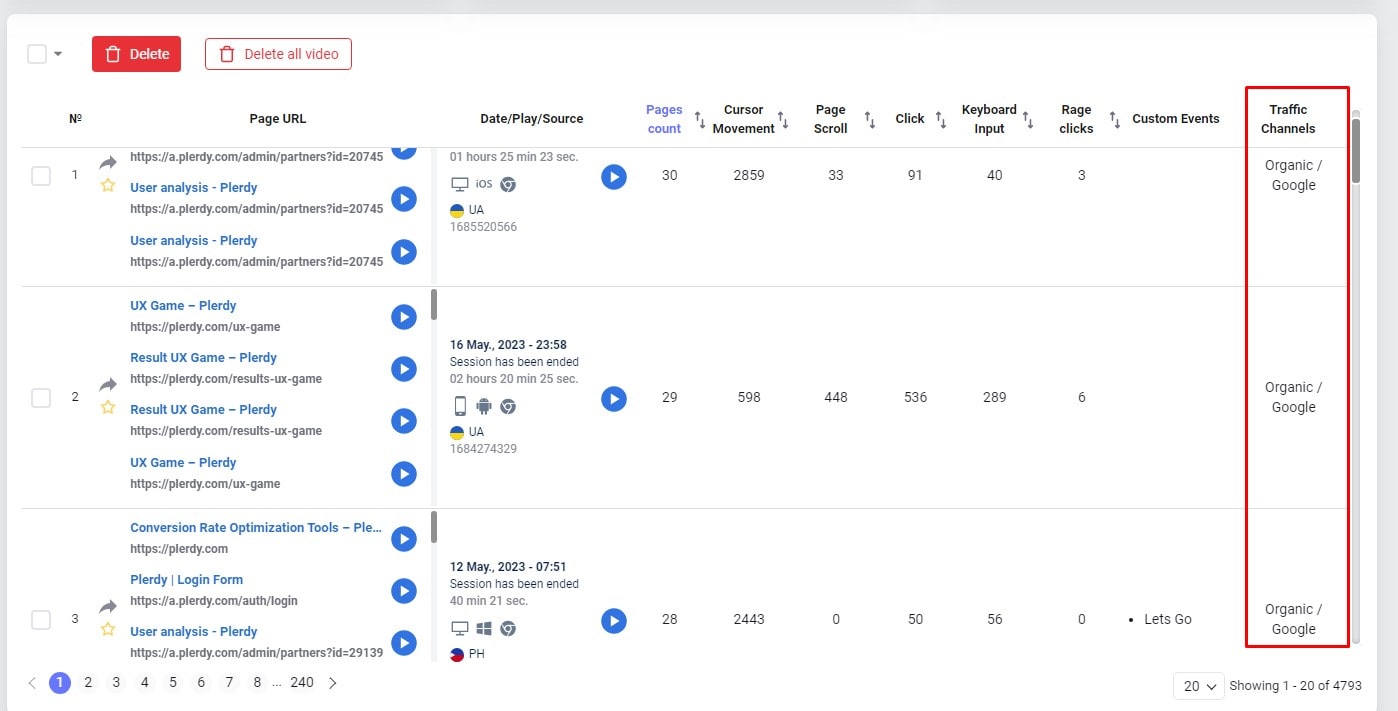Click the Philippines flag in row 3
The width and height of the screenshot is (1398, 711).
457,655
